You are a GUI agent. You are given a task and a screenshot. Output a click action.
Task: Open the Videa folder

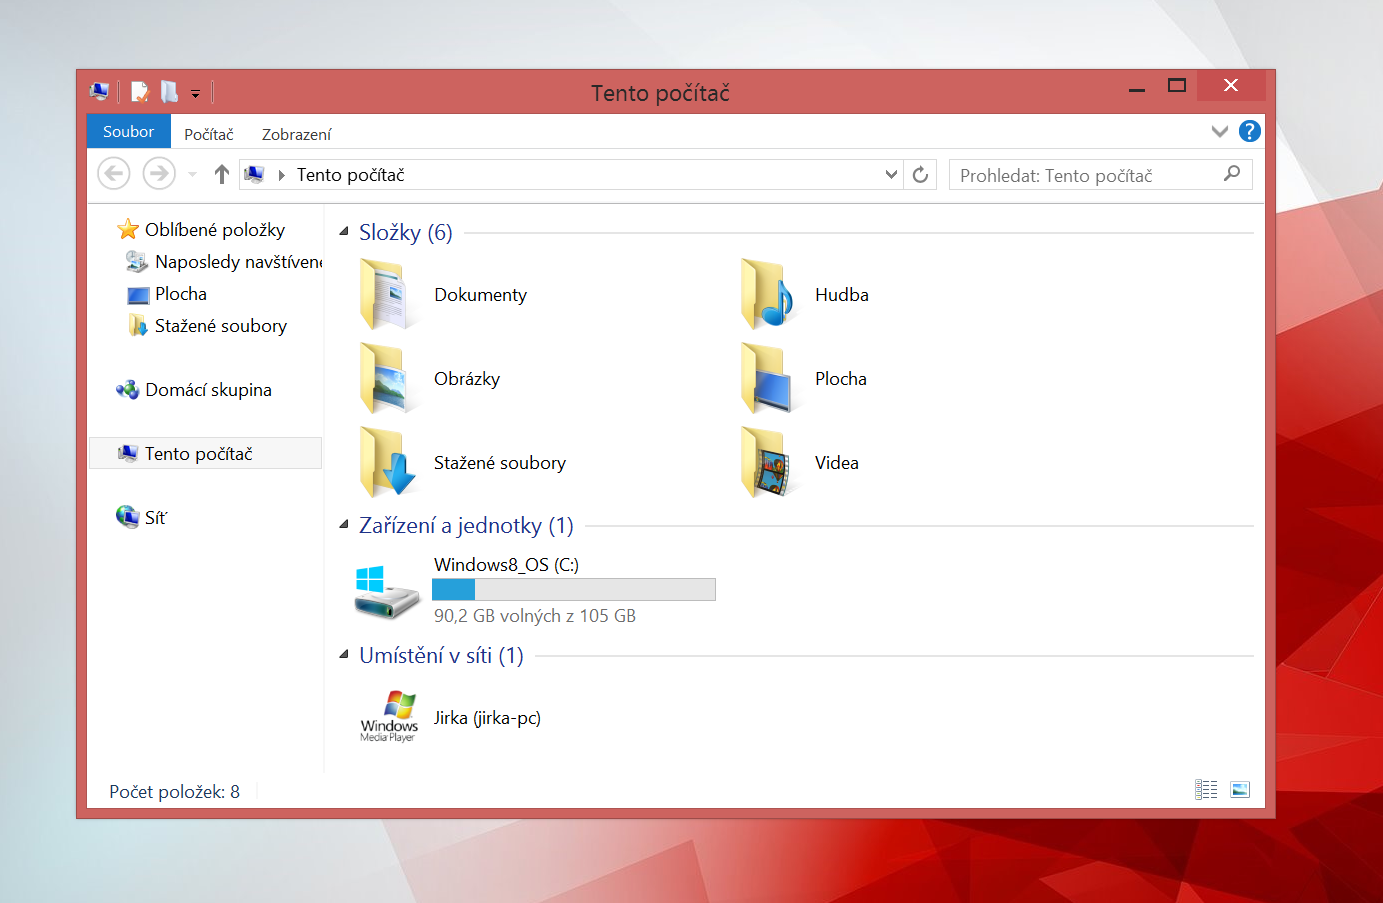(837, 462)
